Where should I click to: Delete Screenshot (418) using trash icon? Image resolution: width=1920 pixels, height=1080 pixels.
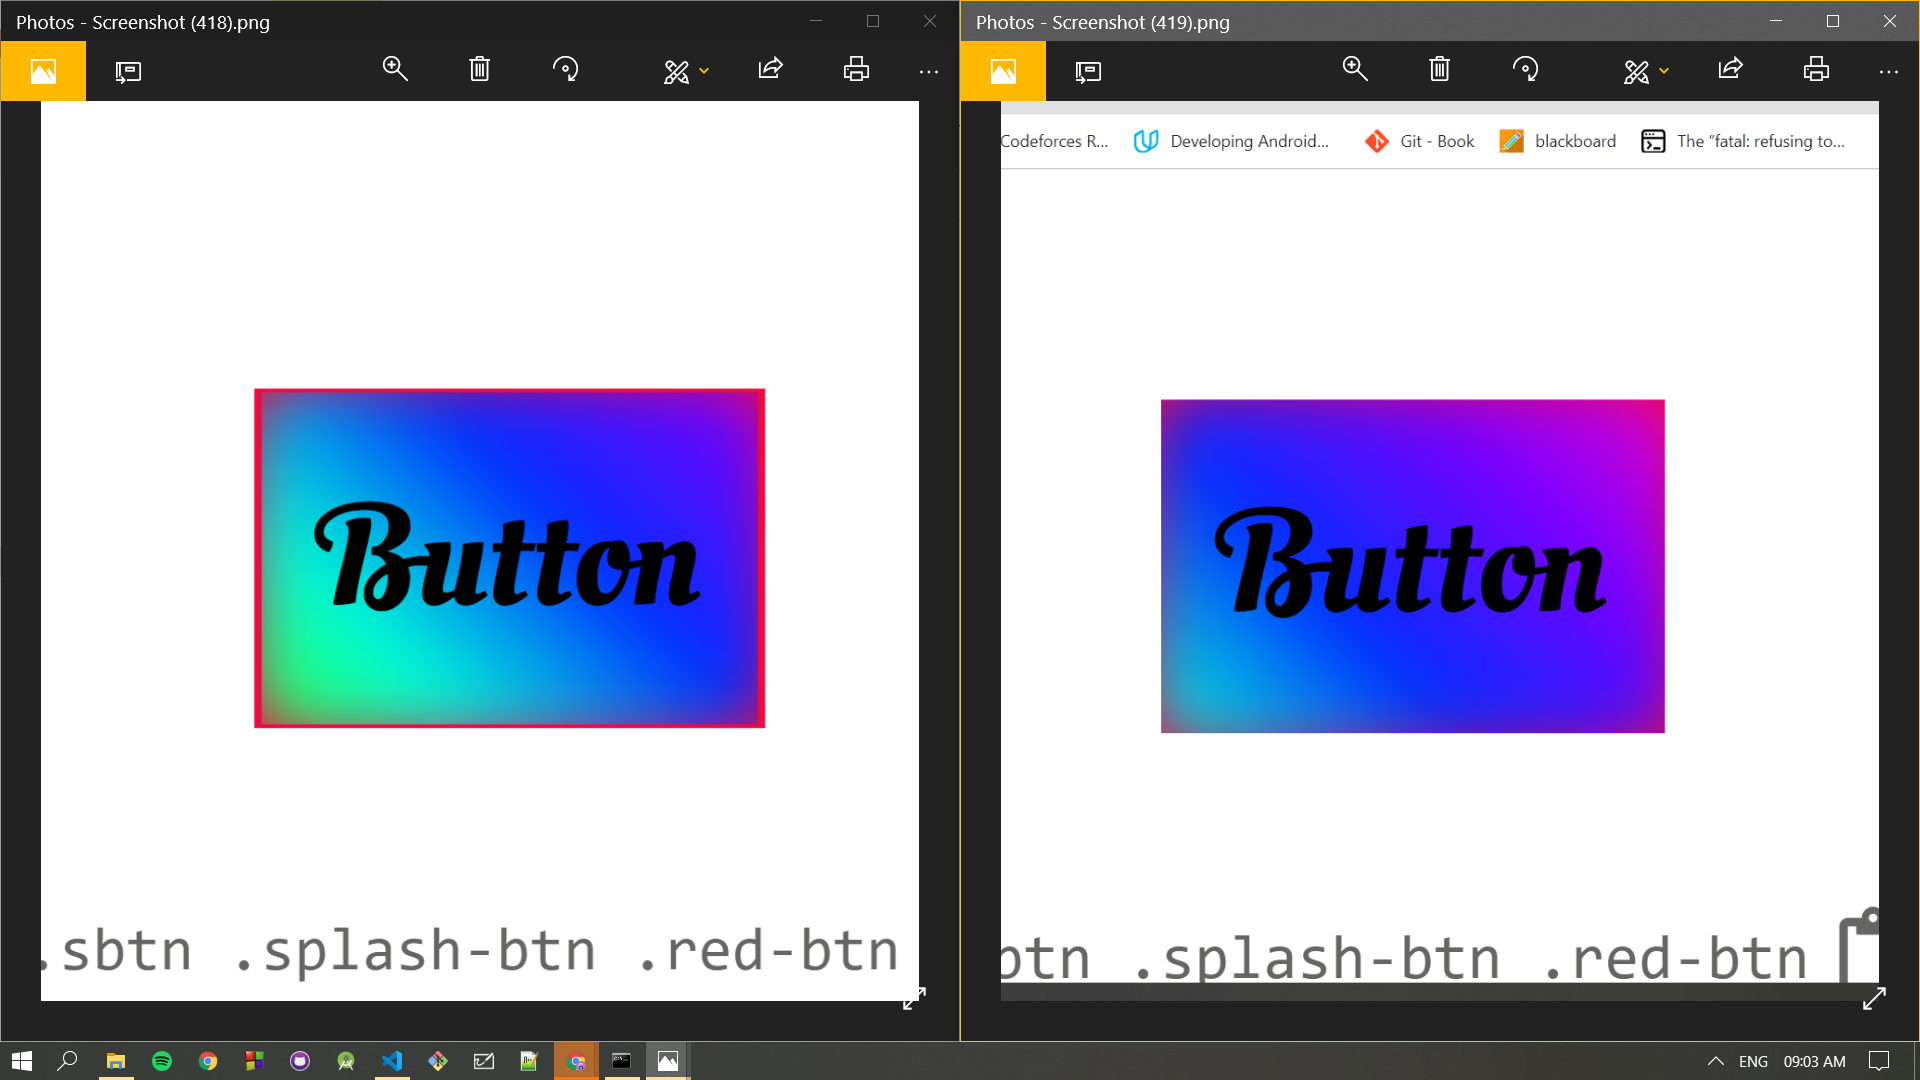(480, 70)
